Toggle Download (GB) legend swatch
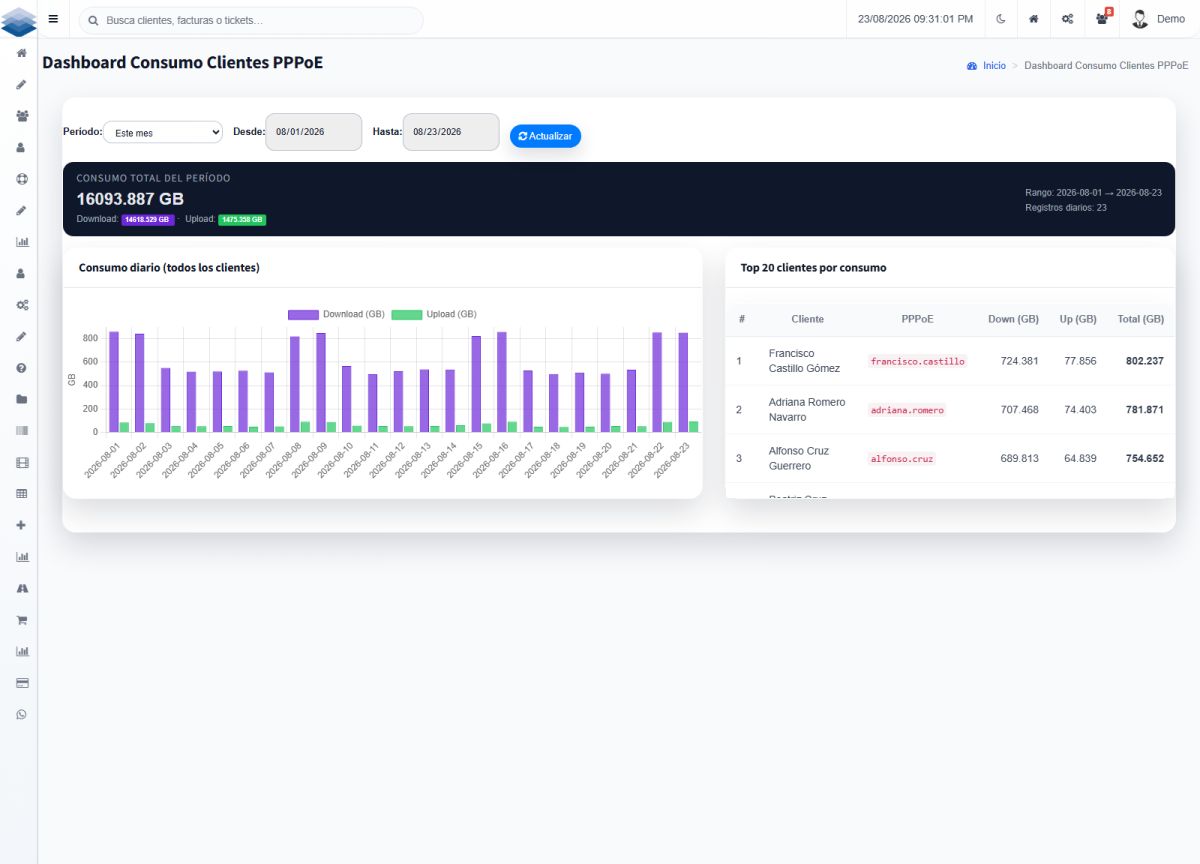Viewport: 1200px width, 864px height. point(303,314)
